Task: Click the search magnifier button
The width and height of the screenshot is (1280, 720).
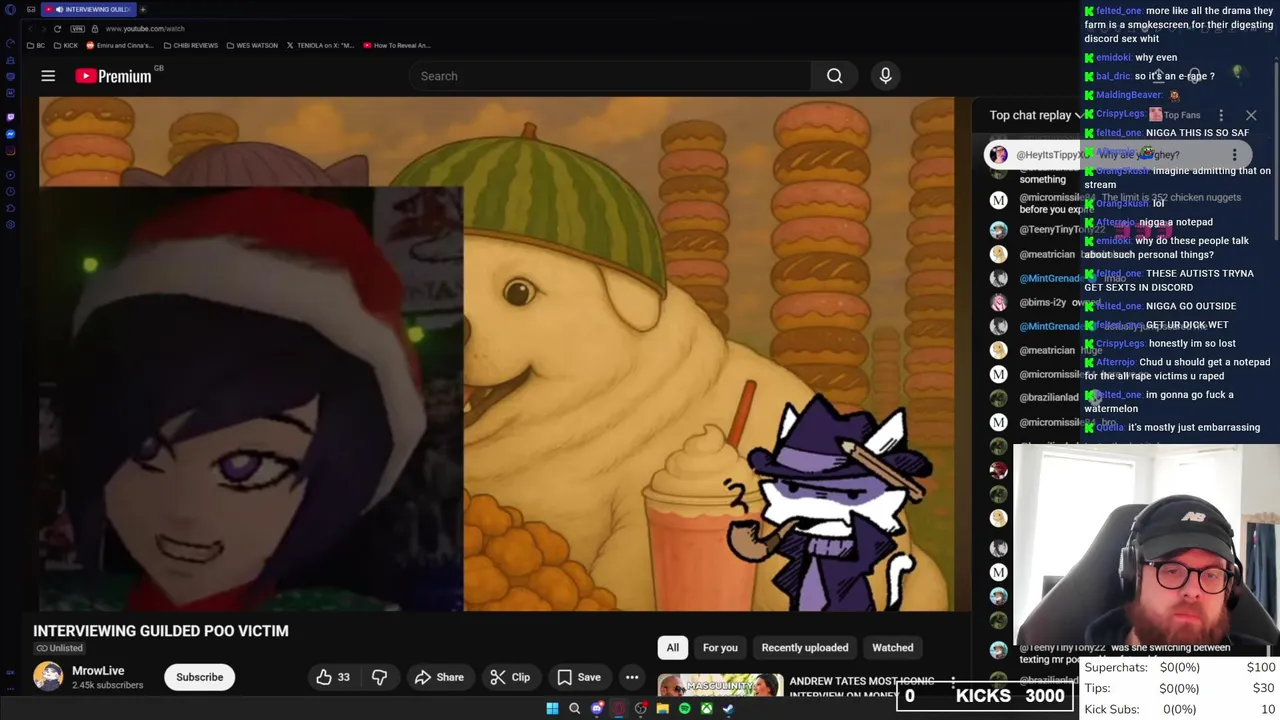Action: (x=834, y=76)
